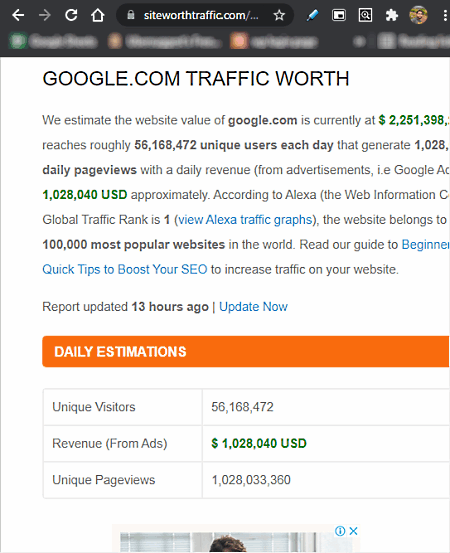
Task: Go to the browser home page
Action: 98,15
